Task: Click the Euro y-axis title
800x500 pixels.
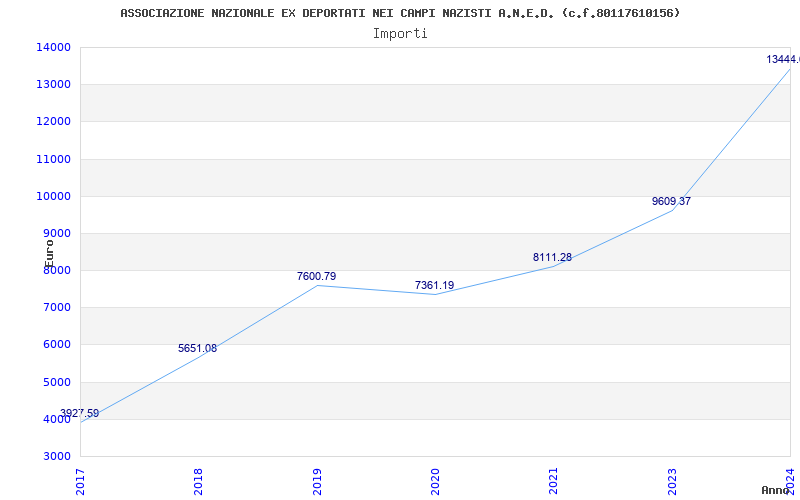Action: tap(49, 252)
